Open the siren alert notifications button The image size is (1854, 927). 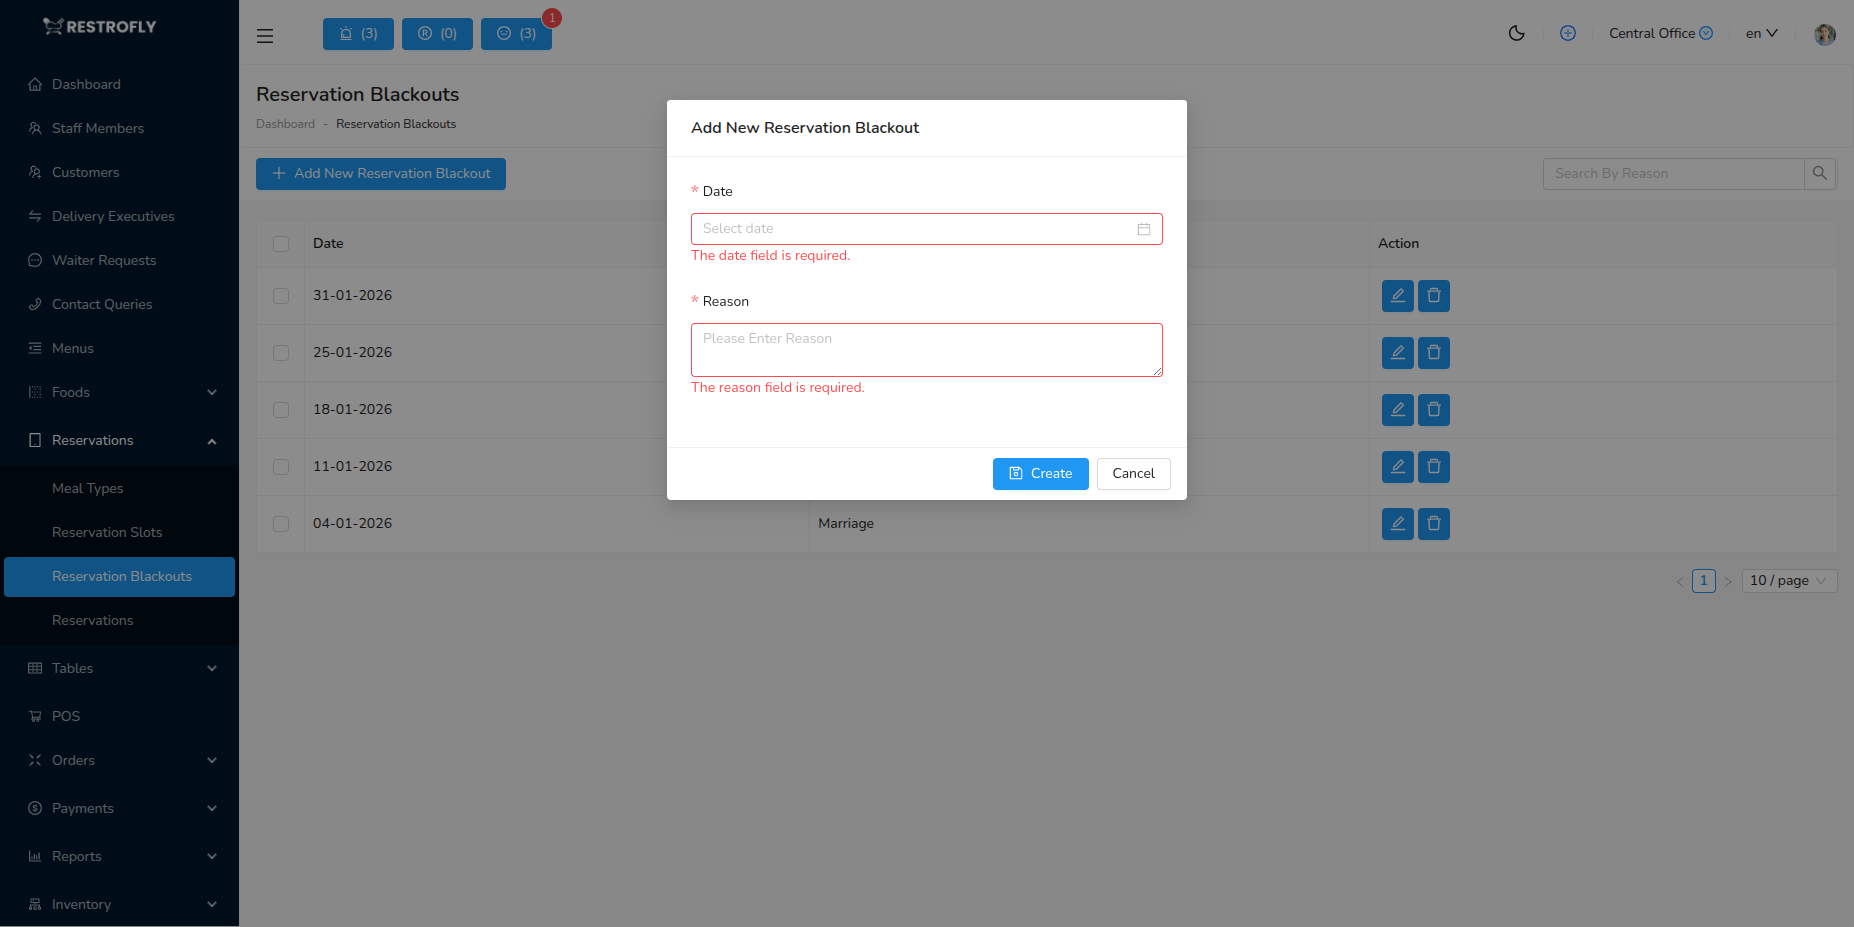(x=357, y=33)
